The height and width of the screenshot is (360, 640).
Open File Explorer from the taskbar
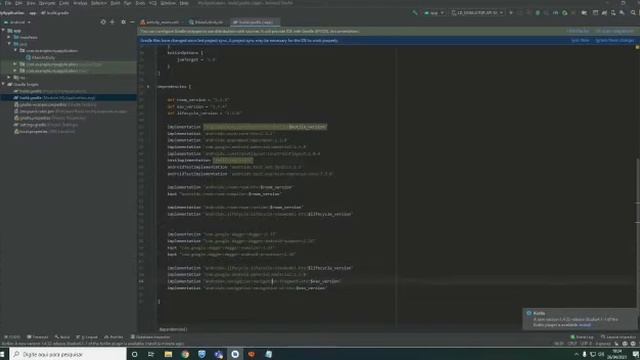coord(168,354)
